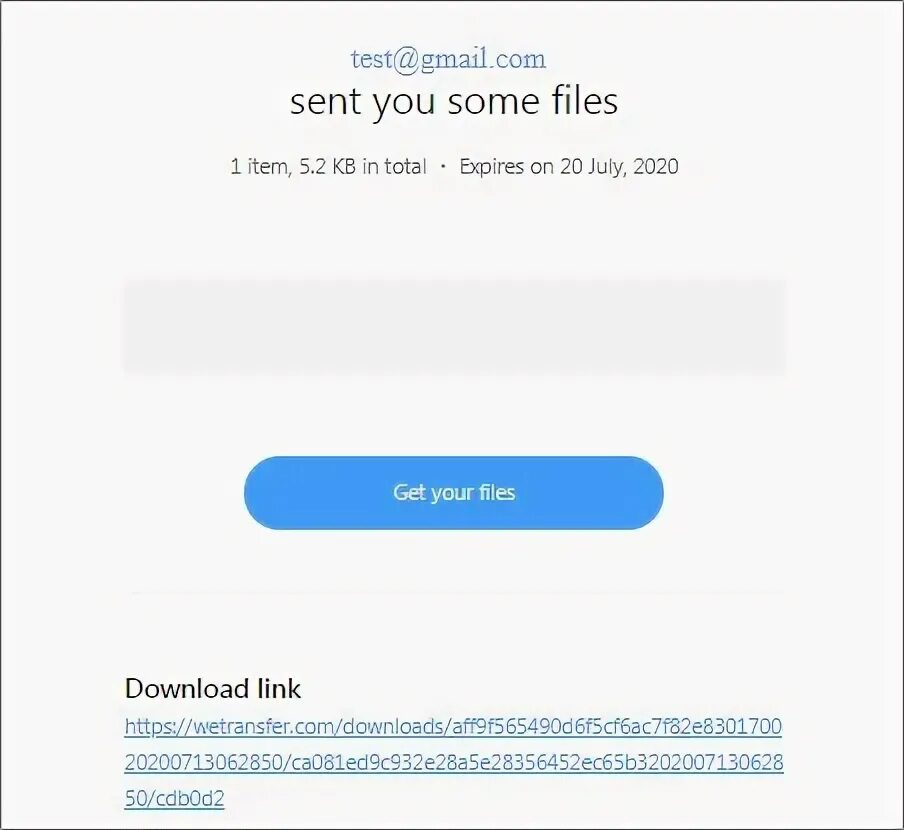Open the test@gmail.com sender link
This screenshot has width=904, height=830.
[x=448, y=59]
